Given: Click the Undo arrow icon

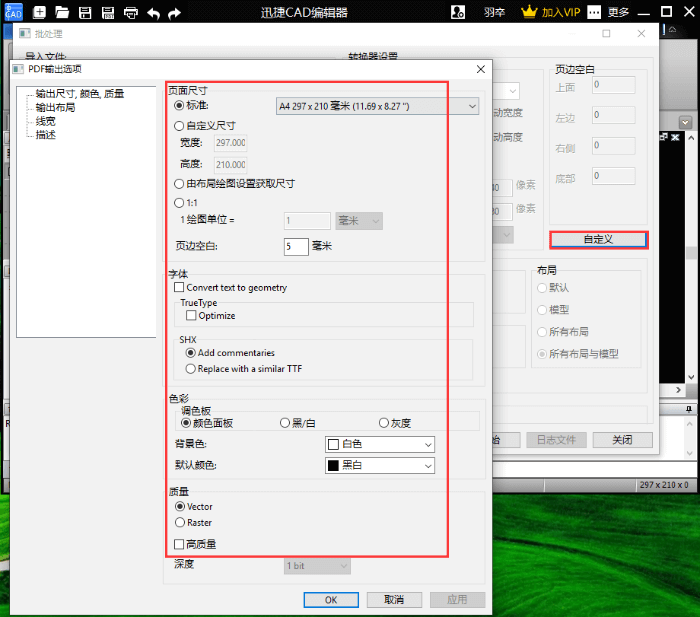Looking at the screenshot, I should 154,13.
